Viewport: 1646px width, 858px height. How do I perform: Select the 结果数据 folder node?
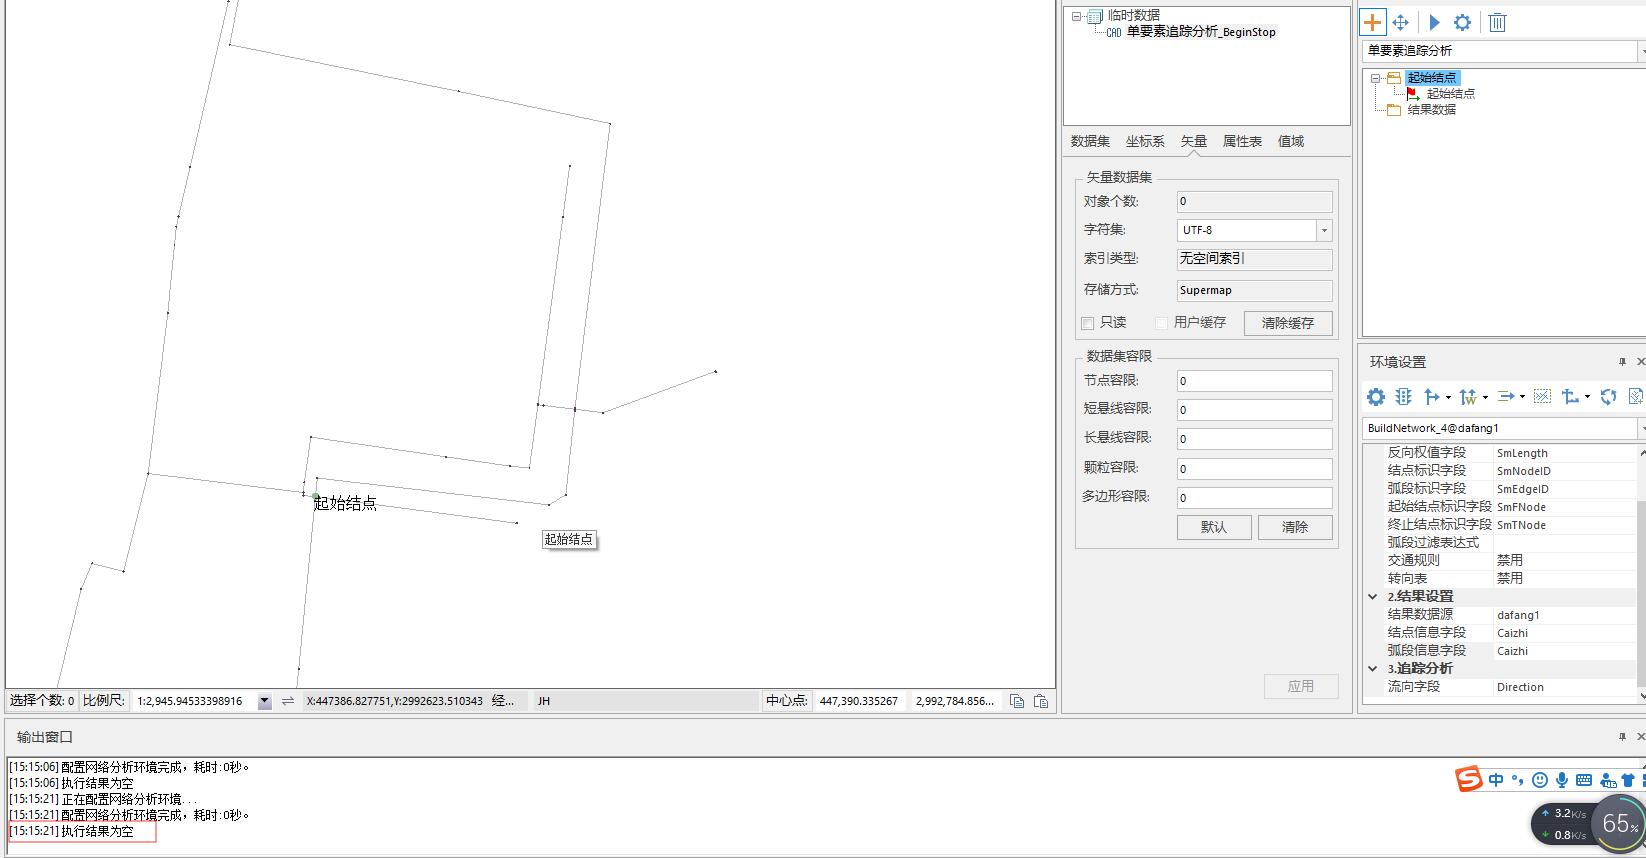(x=1431, y=110)
